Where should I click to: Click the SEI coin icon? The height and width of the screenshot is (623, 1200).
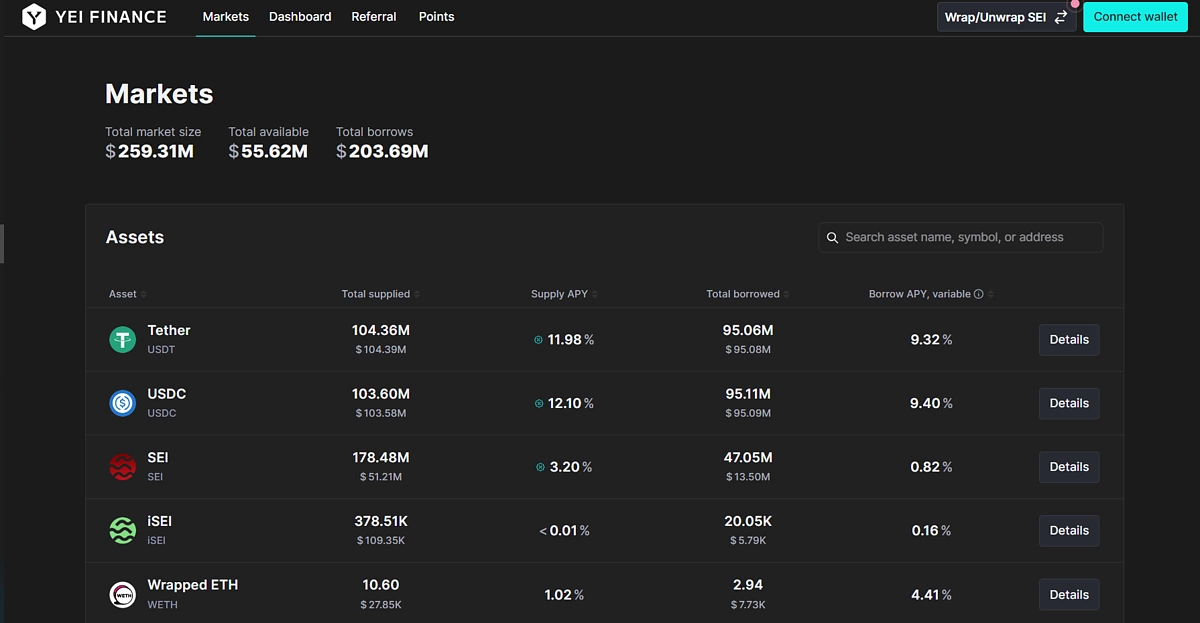pyautogui.click(x=122, y=467)
